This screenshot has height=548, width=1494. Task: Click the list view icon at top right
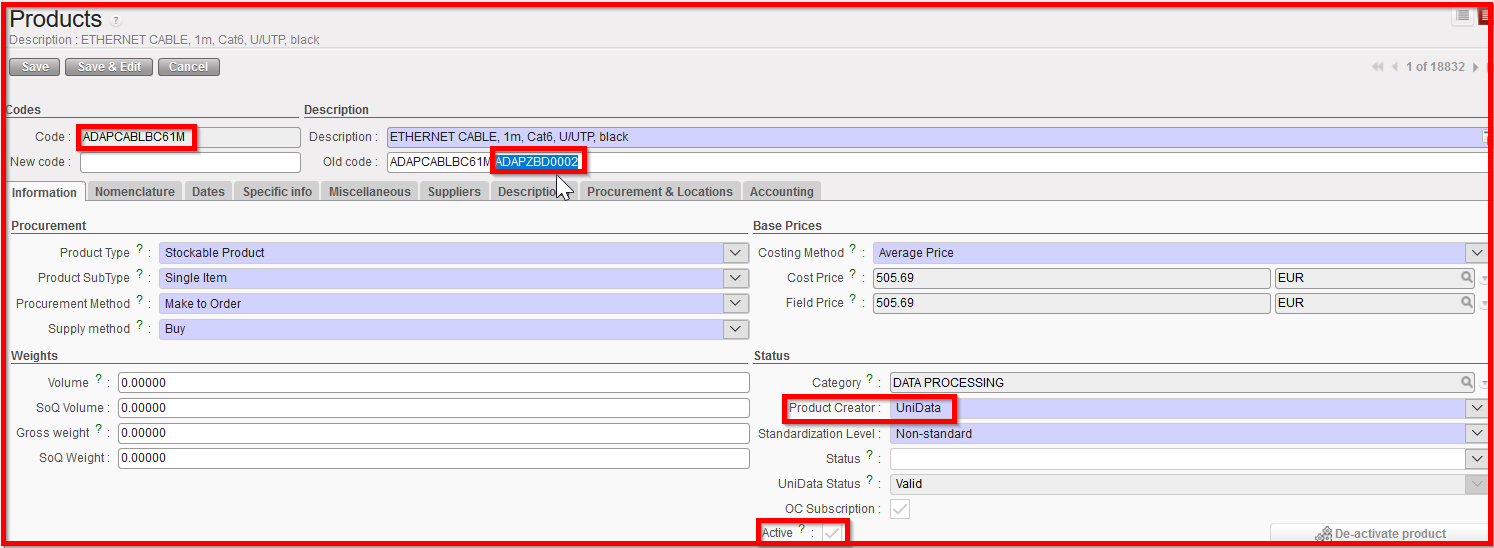1462,16
